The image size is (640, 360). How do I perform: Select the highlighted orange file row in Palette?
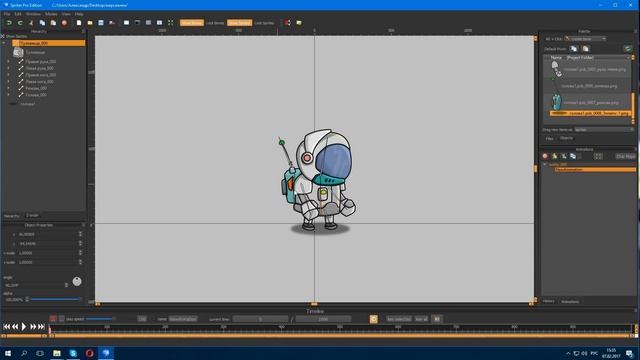(x=590, y=113)
